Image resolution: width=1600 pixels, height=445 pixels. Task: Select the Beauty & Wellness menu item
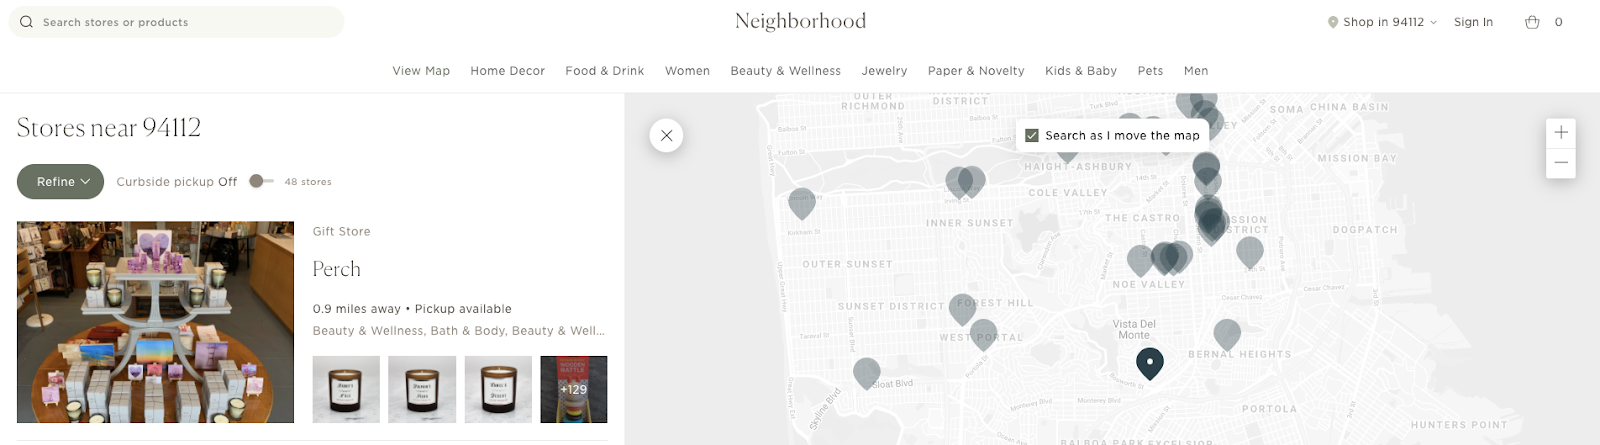pyautogui.click(x=785, y=71)
